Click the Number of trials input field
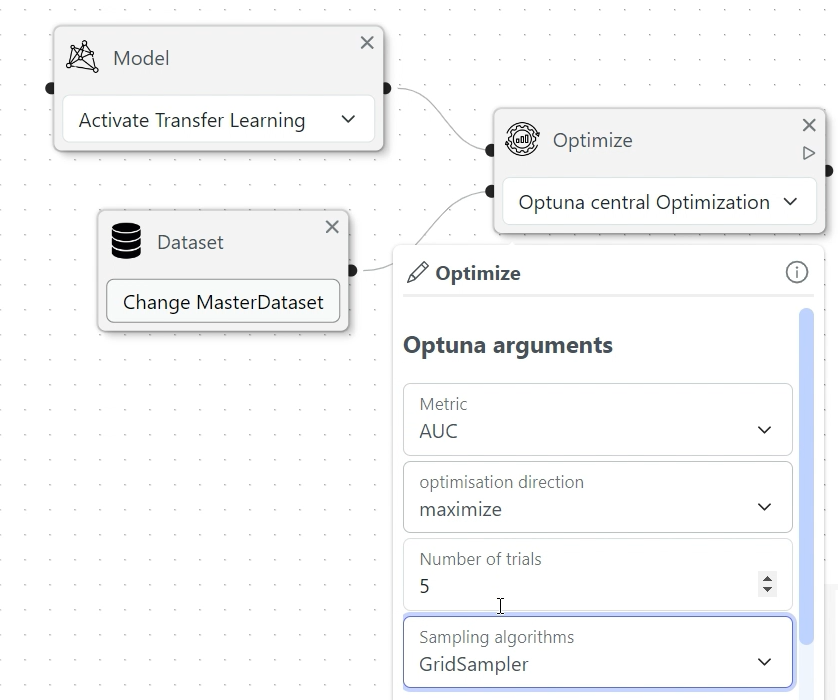The width and height of the screenshot is (838, 700). (x=580, y=586)
